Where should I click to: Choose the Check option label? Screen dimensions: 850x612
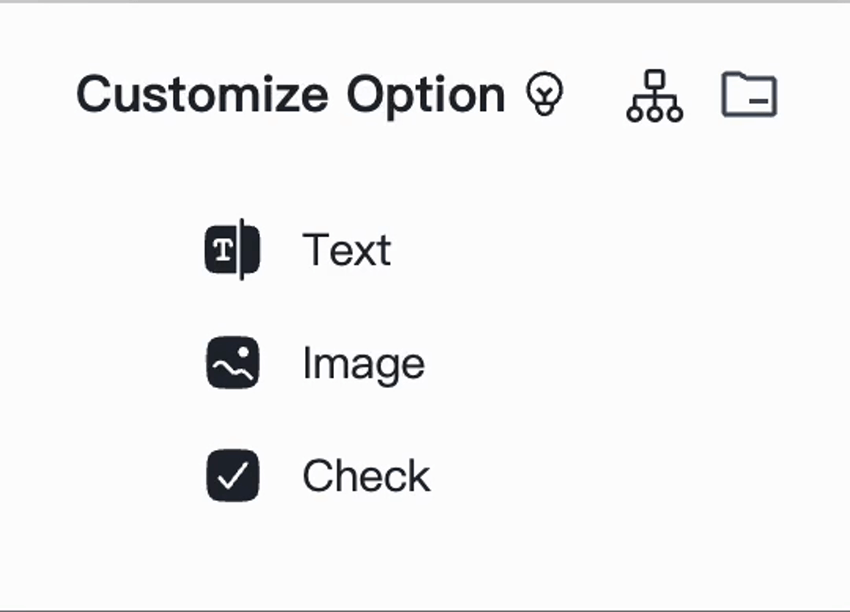366,474
